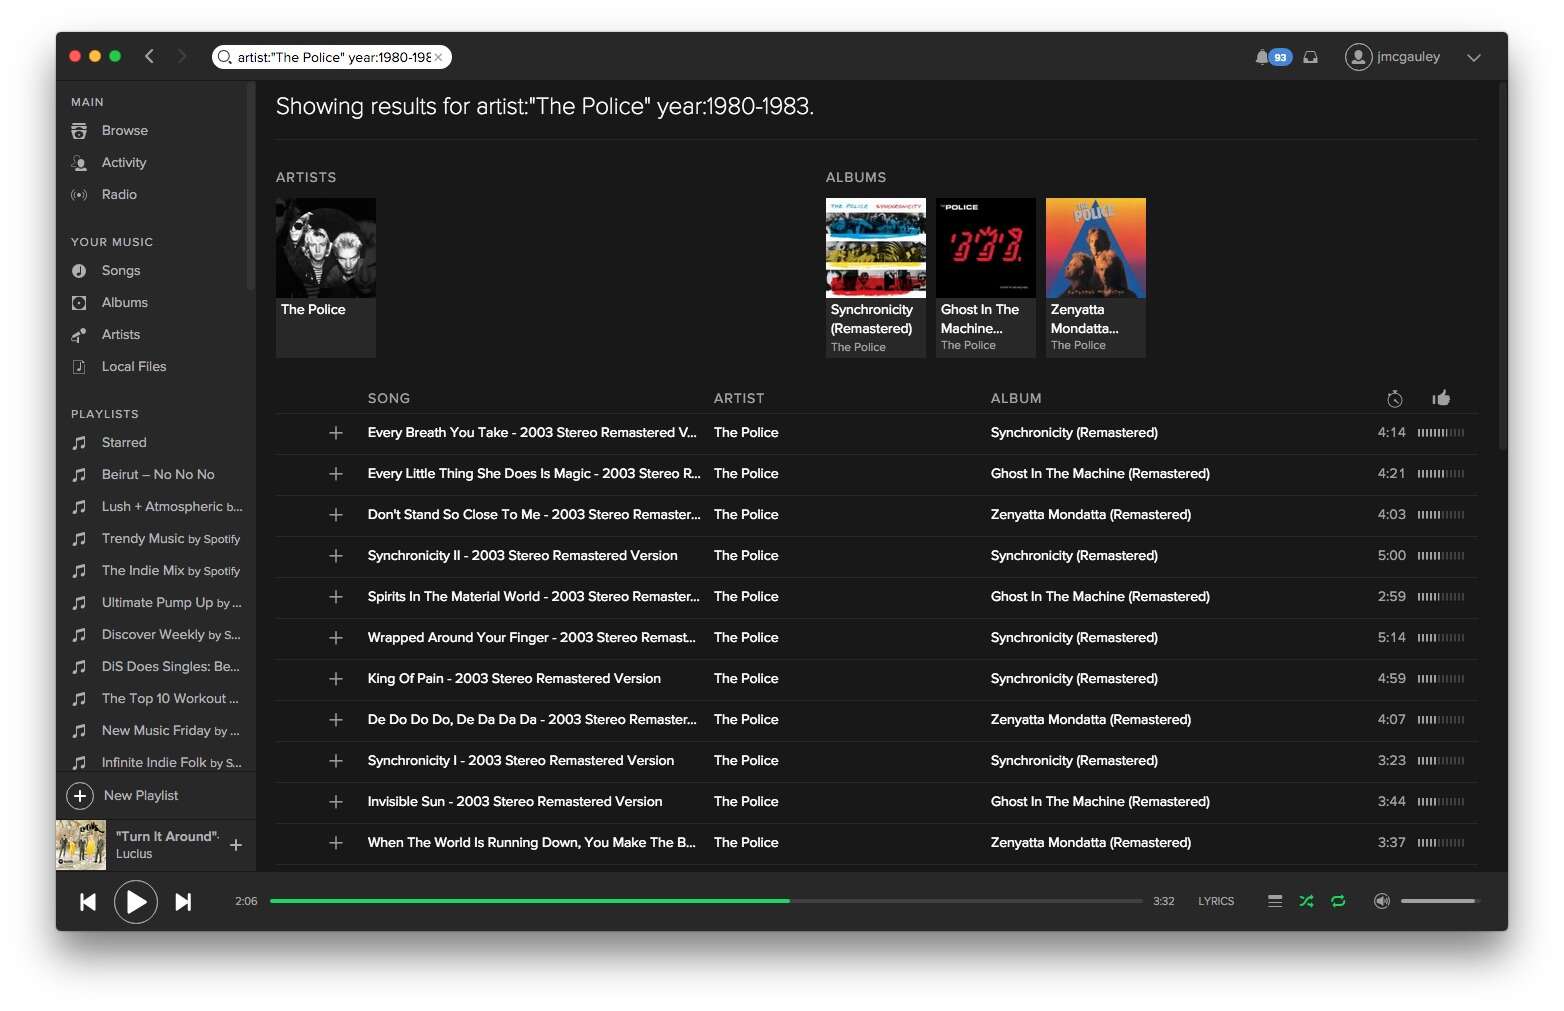Open the now-playing album art thumbnail
This screenshot has height=1011, width=1564.
pyautogui.click(x=81, y=845)
